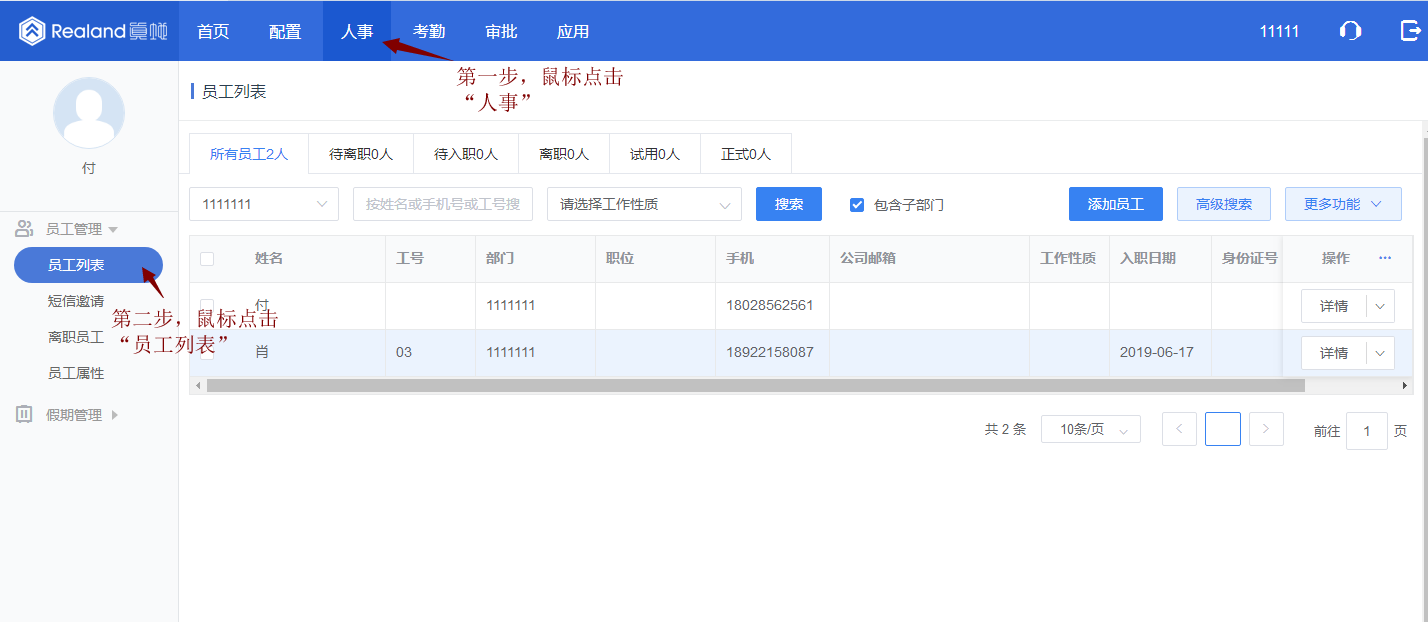The image size is (1428, 622).
Task: Select all rows via header checkbox
Action: [206, 258]
